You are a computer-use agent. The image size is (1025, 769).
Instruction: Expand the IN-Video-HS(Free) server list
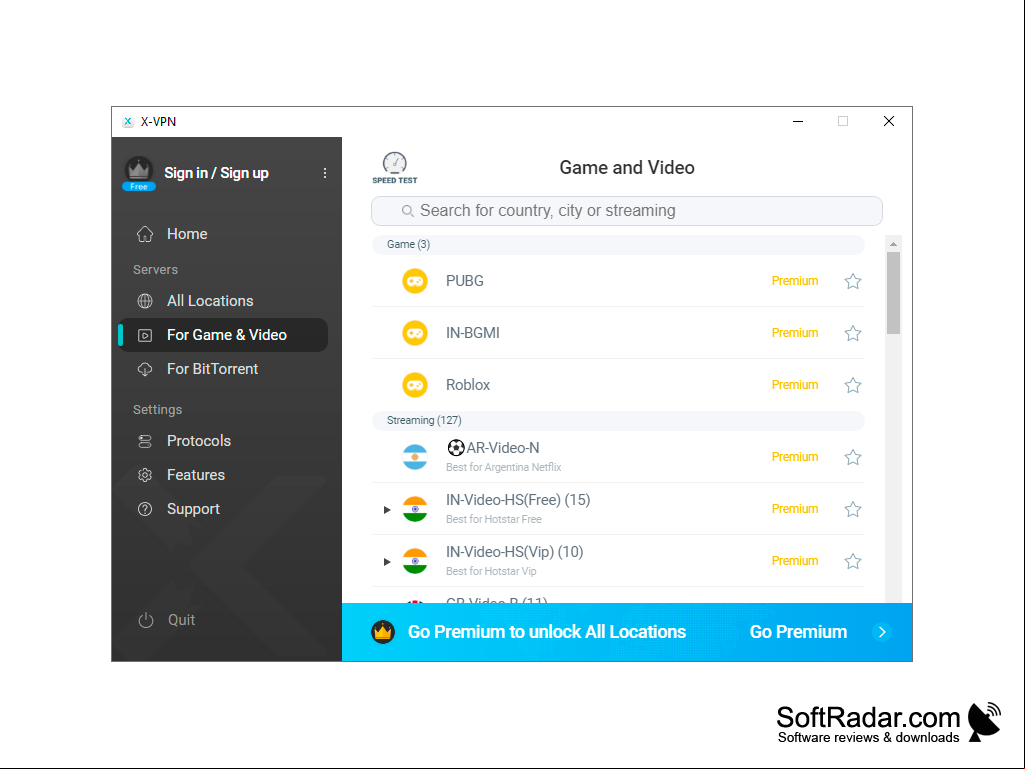387,509
